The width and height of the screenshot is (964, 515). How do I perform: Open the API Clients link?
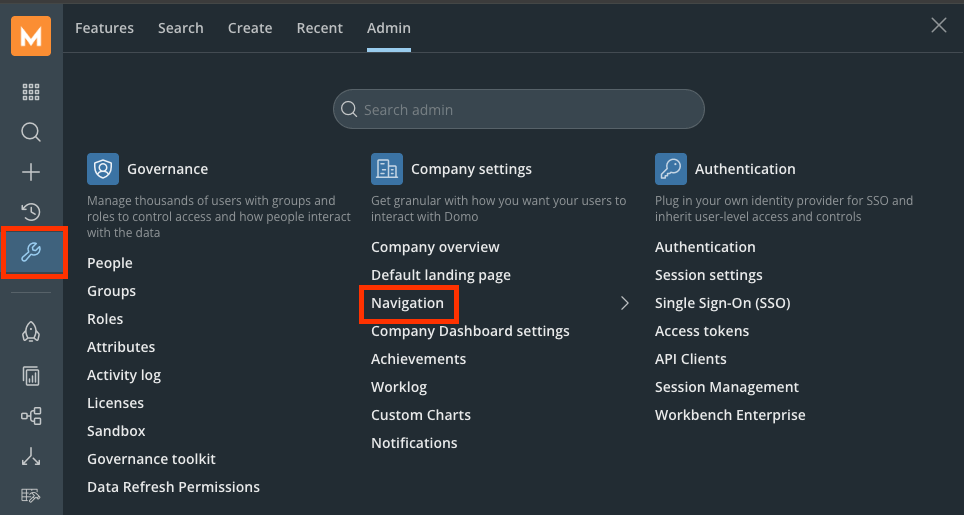(x=690, y=359)
